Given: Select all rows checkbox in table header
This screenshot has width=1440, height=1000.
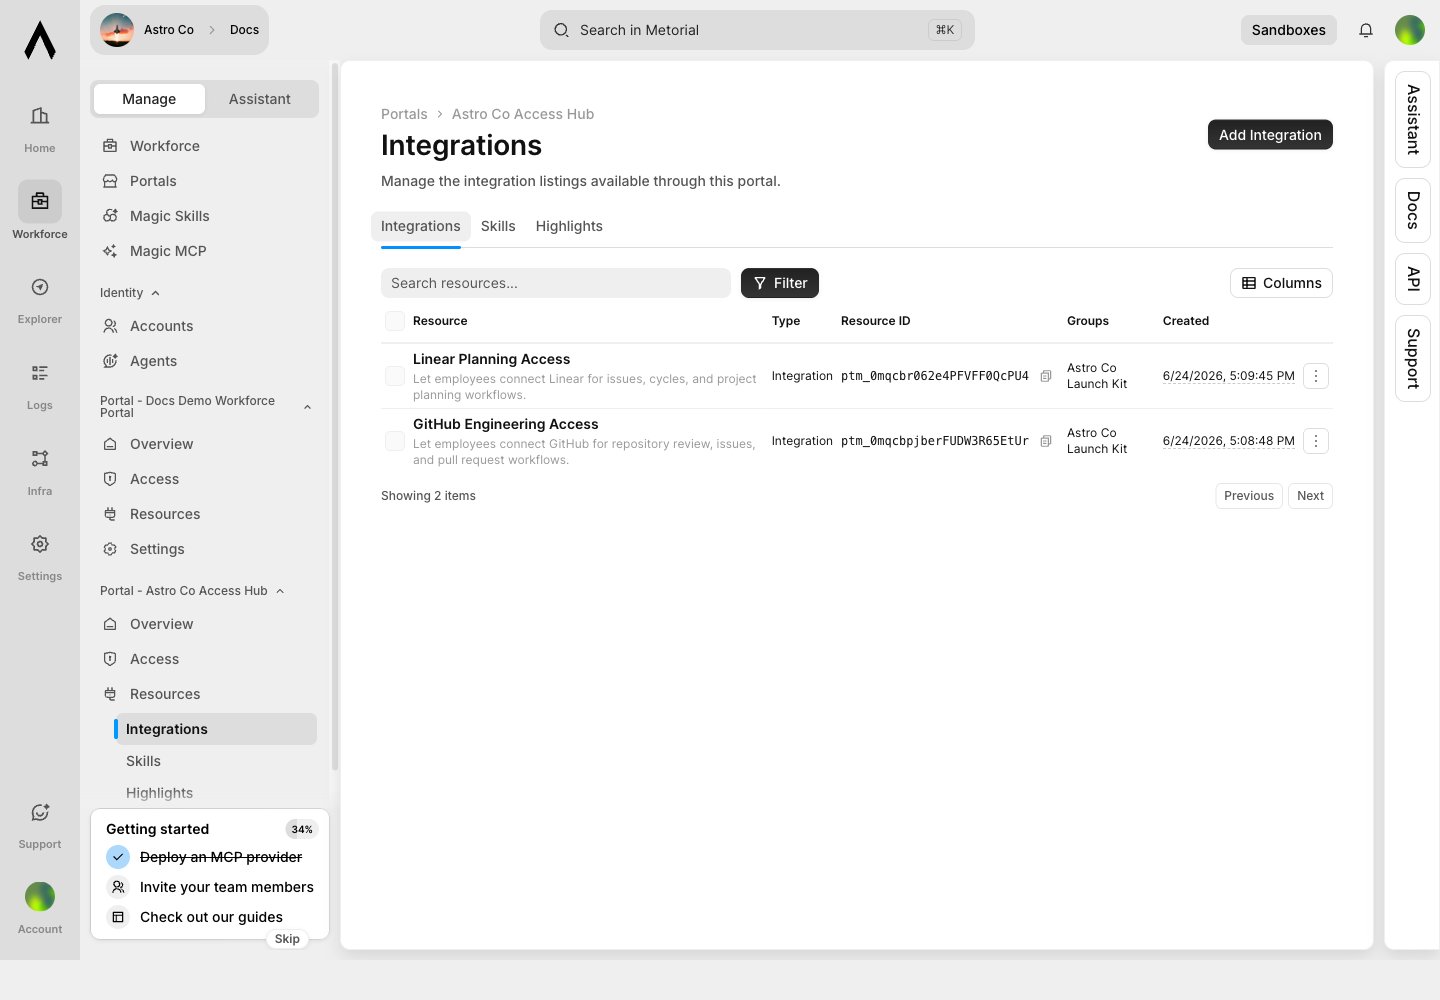Looking at the screenshot, I should point(395,321).
